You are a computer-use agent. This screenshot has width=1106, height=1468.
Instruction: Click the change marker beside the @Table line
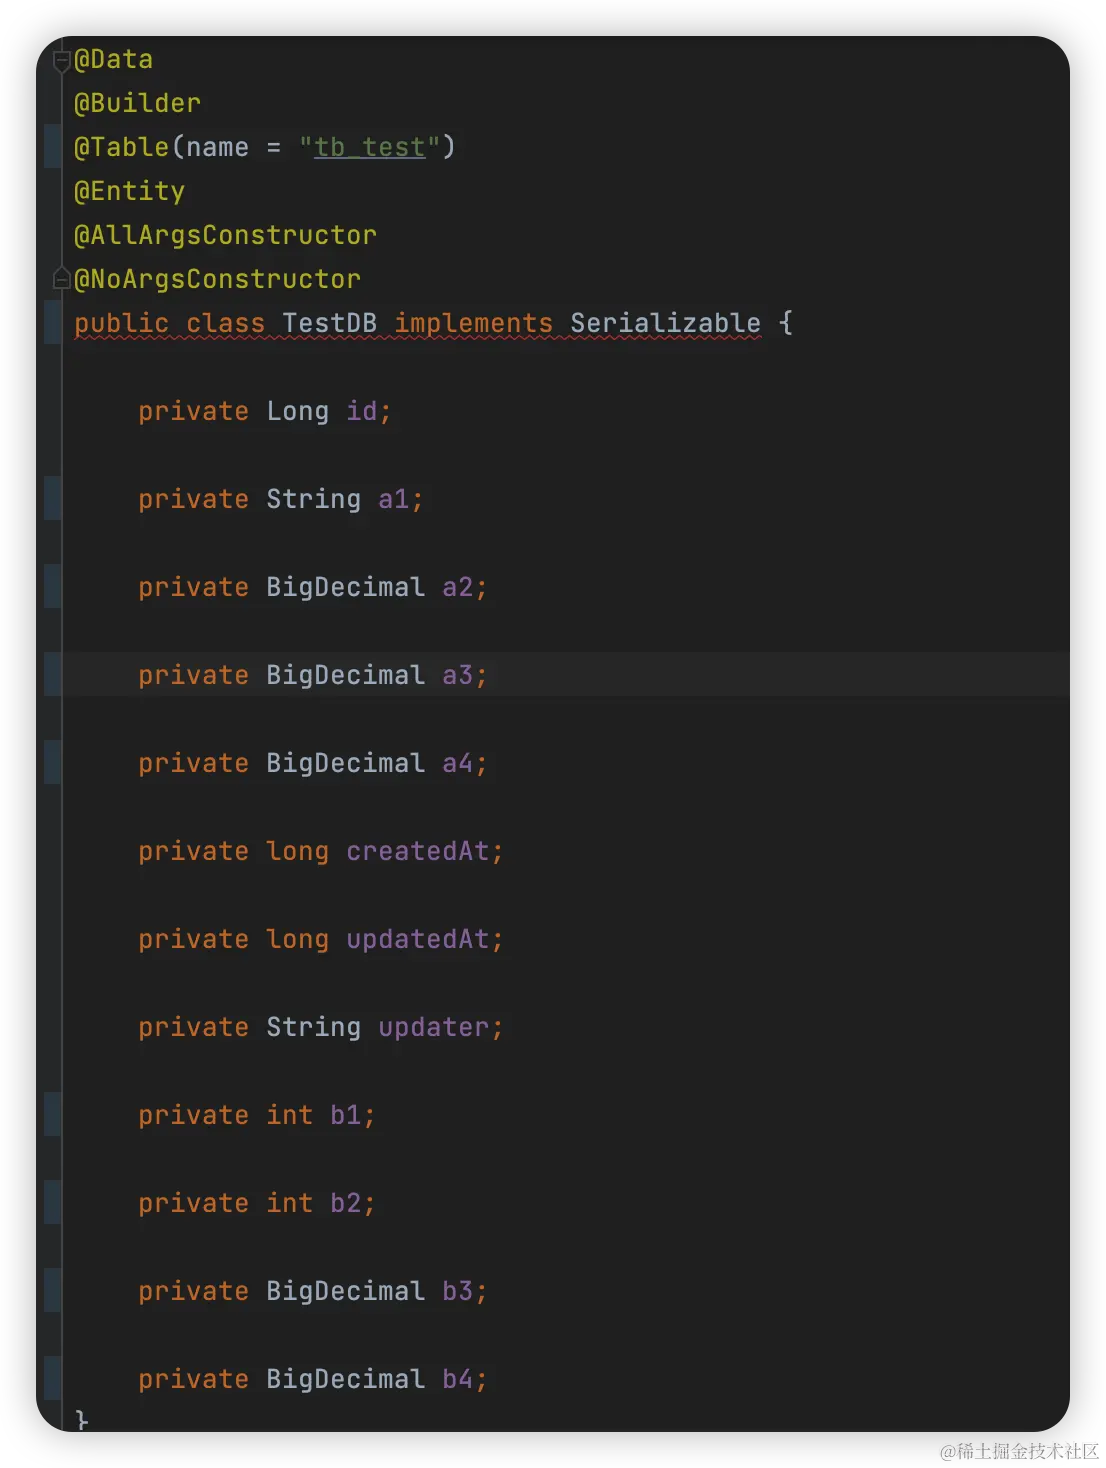tap(53, 147)
